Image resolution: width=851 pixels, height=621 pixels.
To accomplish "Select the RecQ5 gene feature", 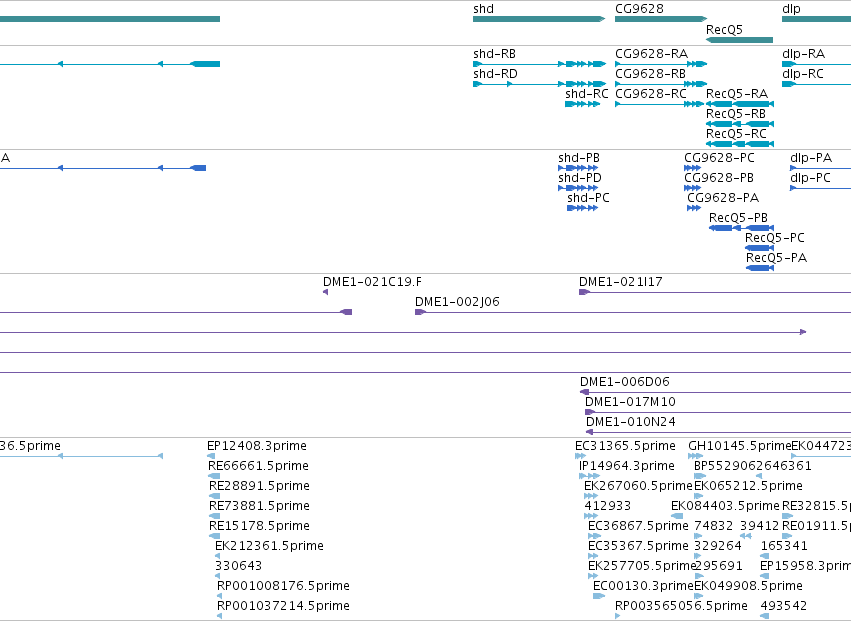I will pyautogui.click(x=739, y=40).
